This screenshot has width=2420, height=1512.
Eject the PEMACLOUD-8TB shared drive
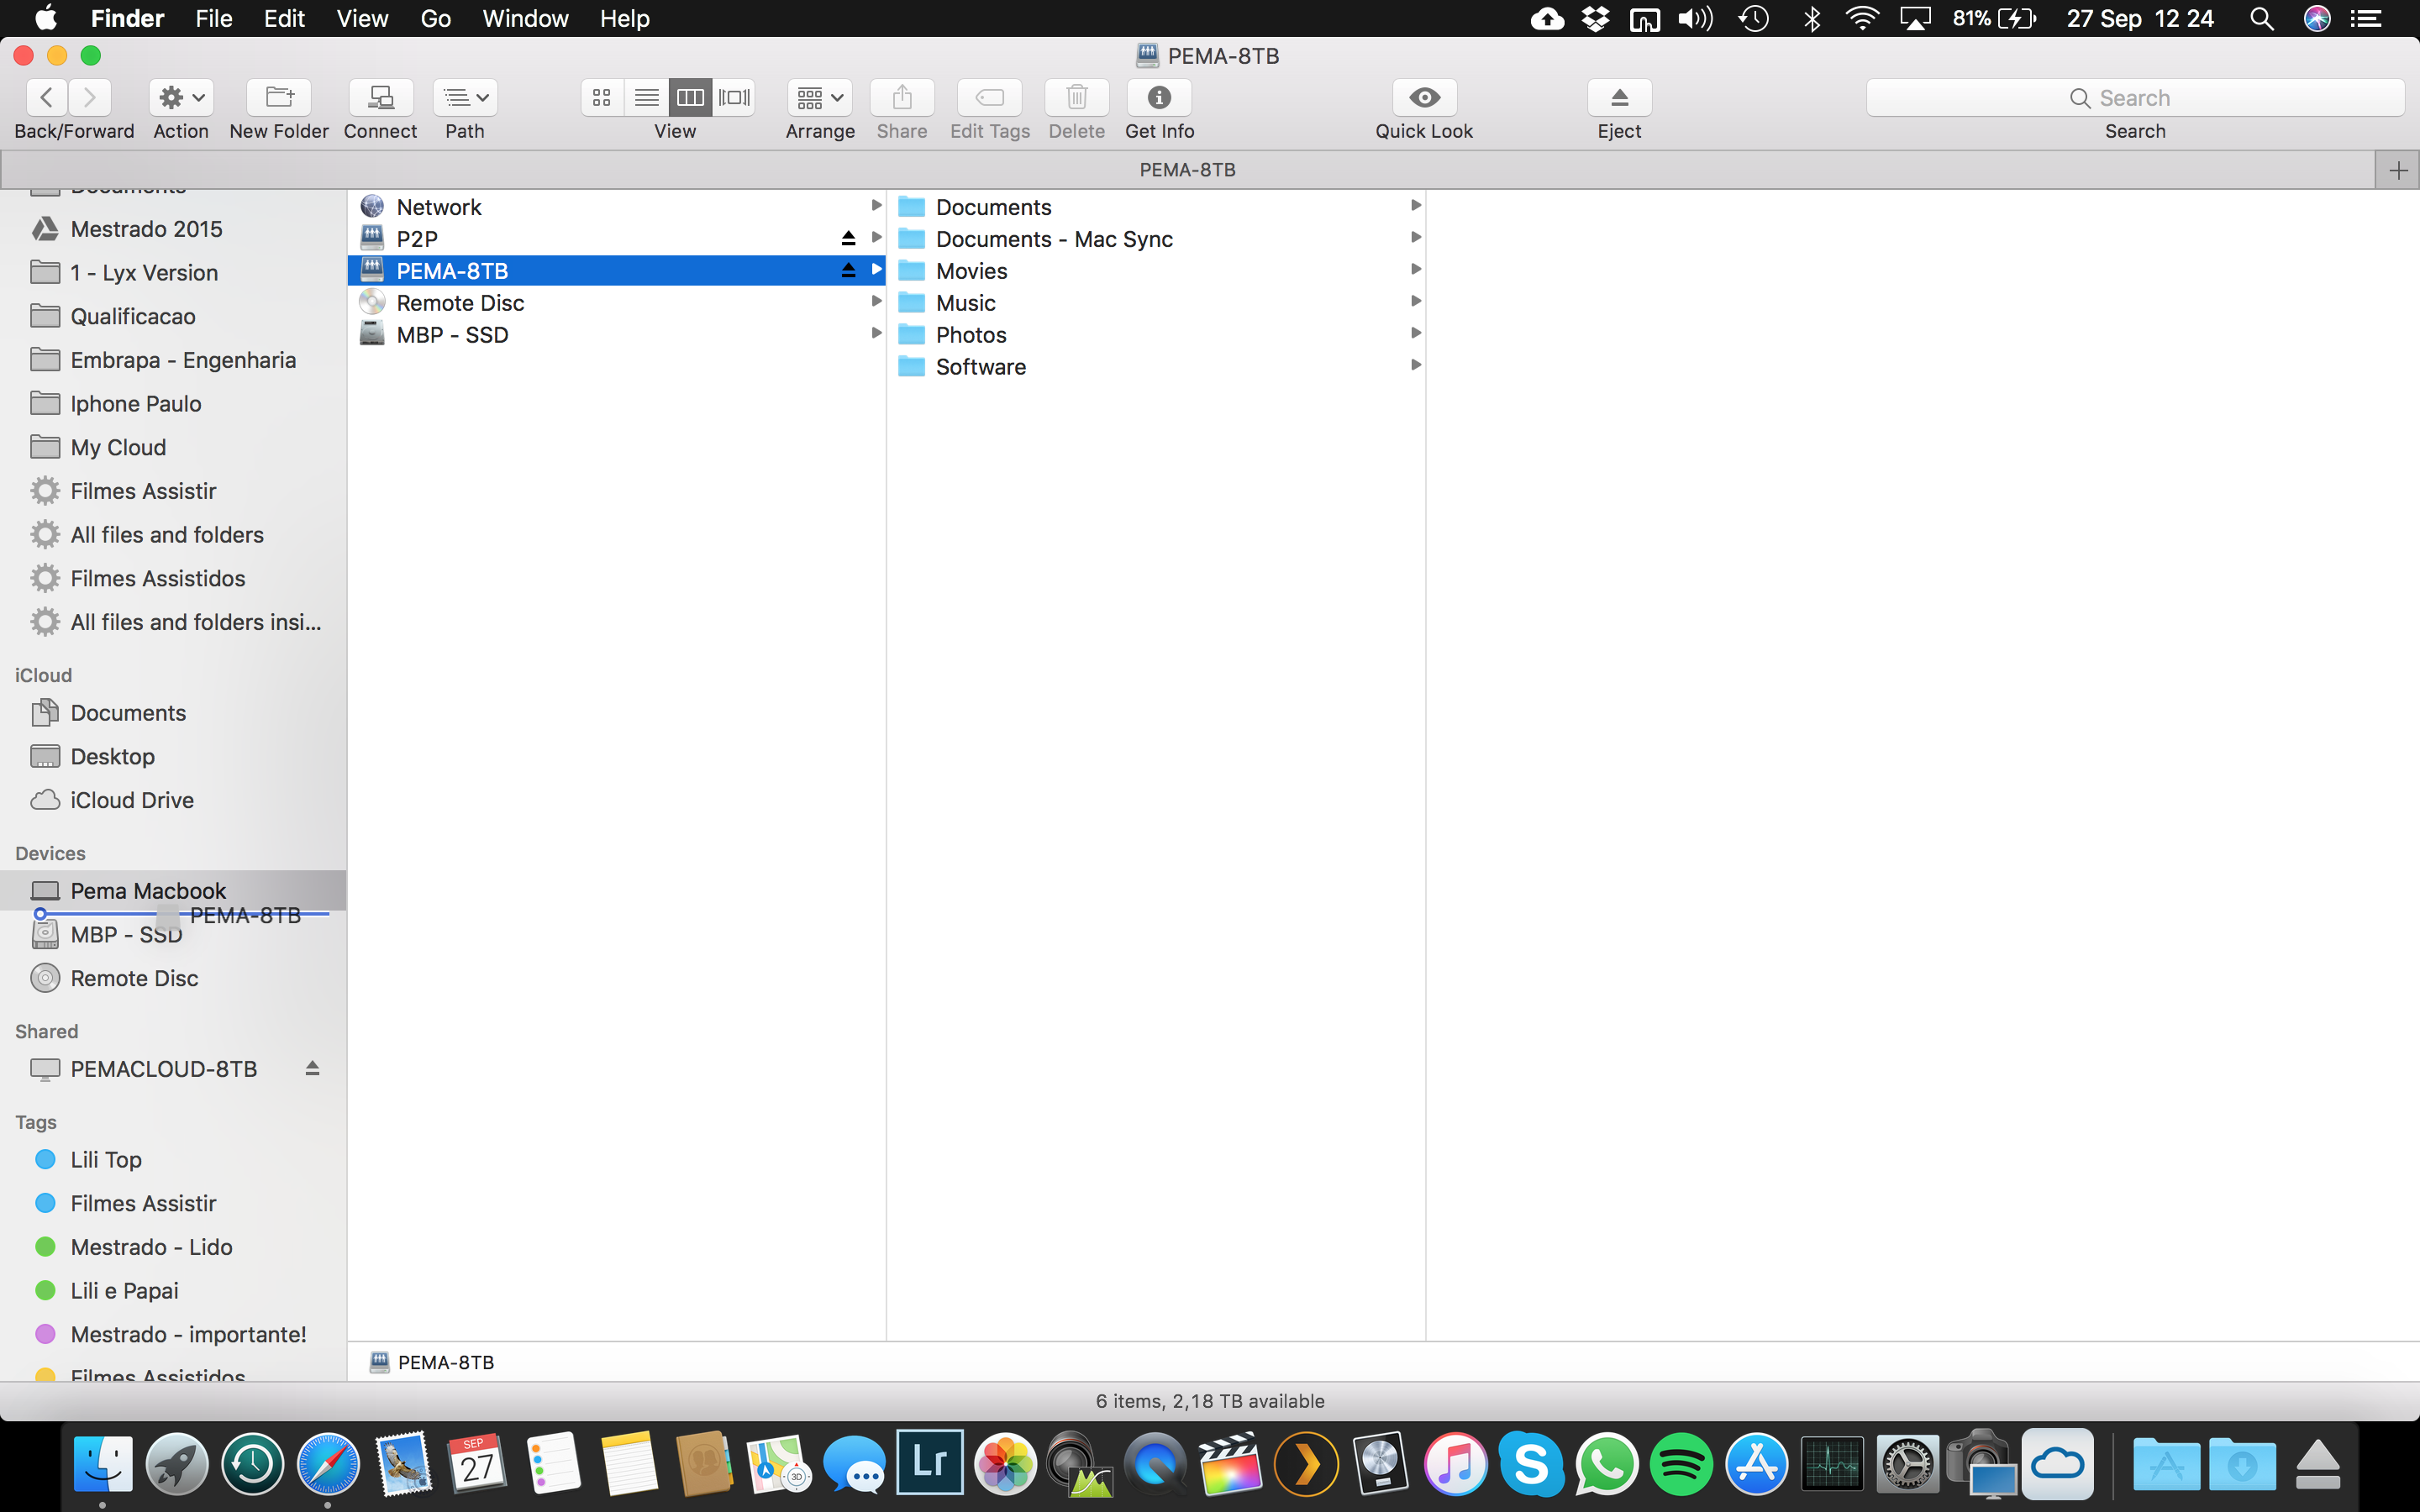[x=312, y=1068]
